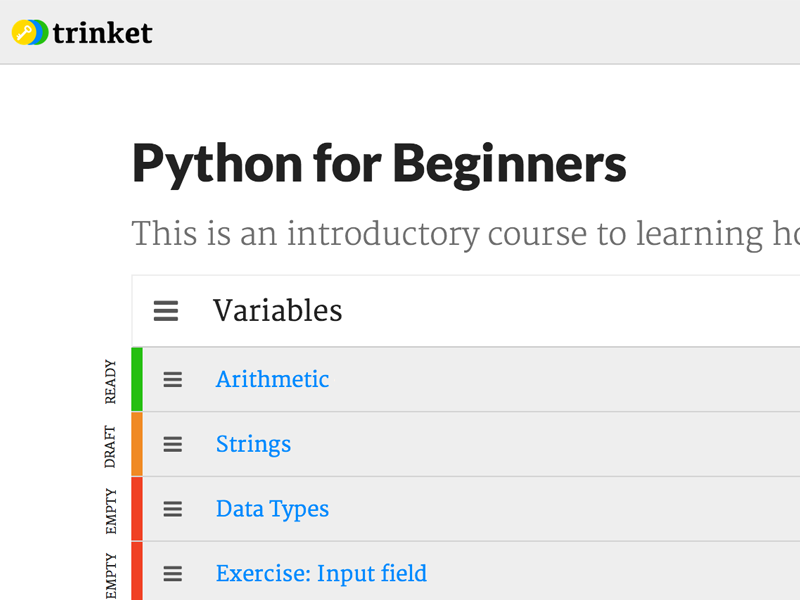Image resolution: width=800 pixels, height=600 pixels.
Task: Click the hamburger icon beside Variables
Action: pyautogui.click(x=165, y=311)
